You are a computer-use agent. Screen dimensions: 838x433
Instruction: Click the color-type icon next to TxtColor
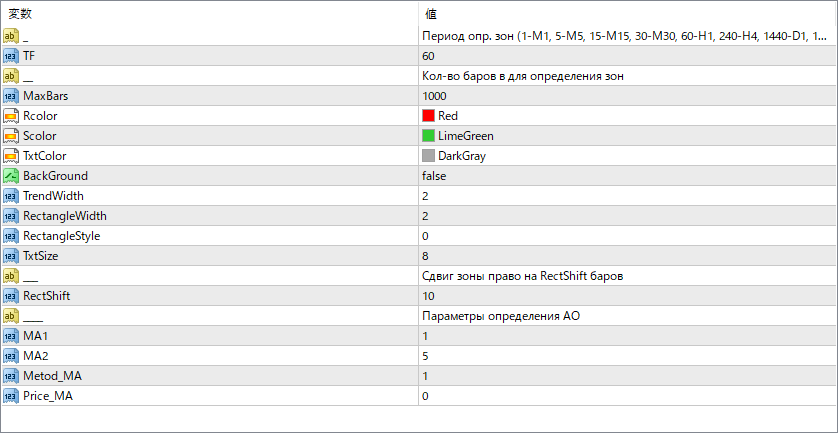[x=11, y=156]
